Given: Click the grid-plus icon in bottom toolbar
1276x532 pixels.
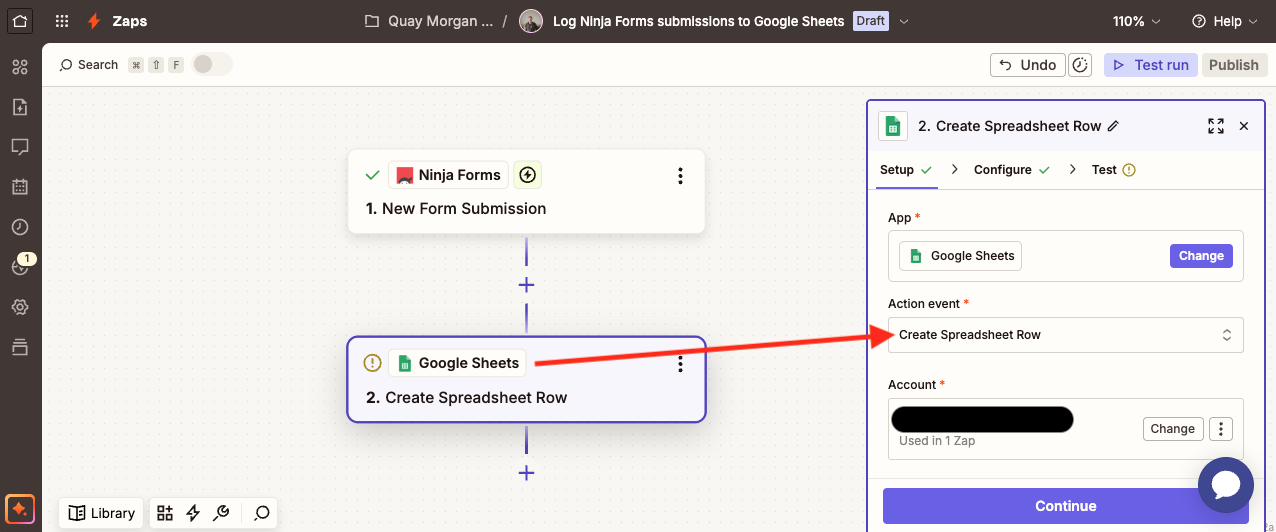Looking at the screenshot, I should pos(165,513).
